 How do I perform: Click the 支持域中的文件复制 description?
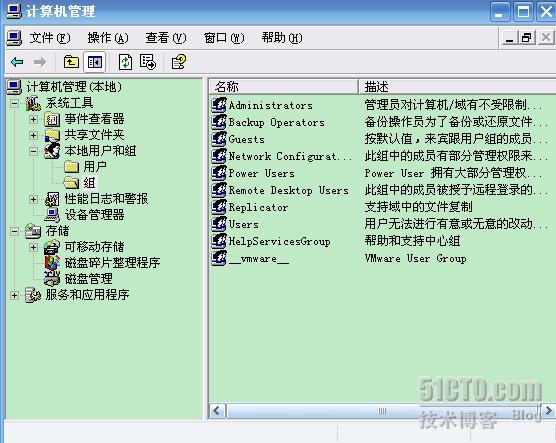(418, 207)
